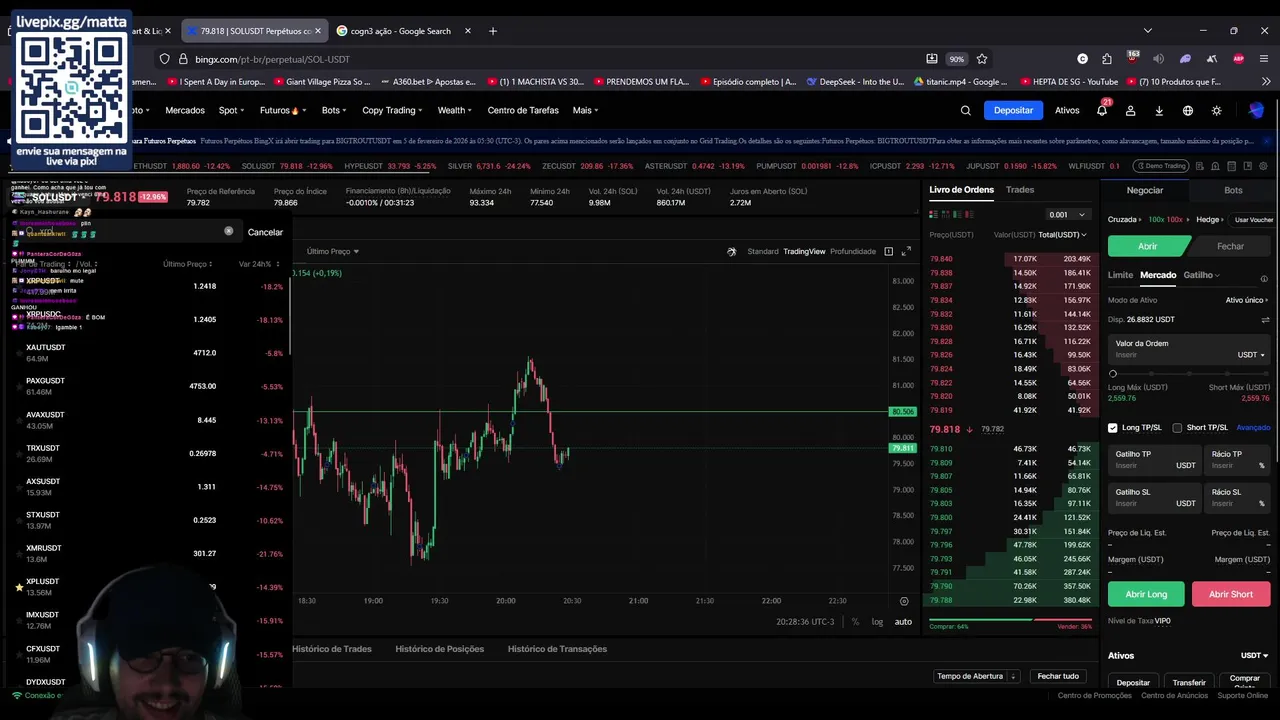Click the Gatilho TP input field

click(1154, 460)
